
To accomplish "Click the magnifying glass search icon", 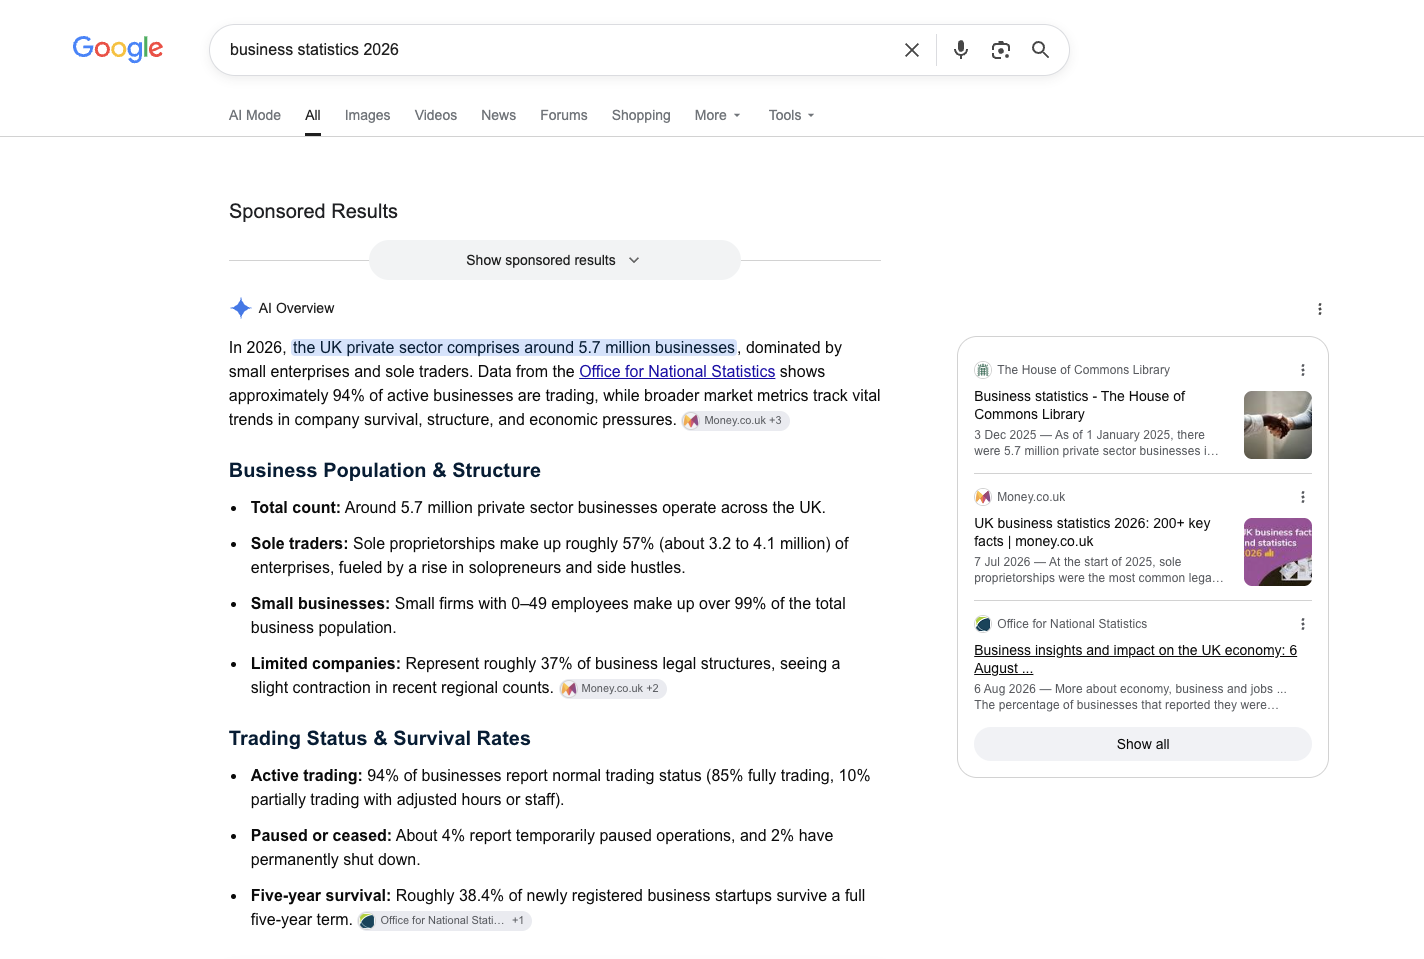I will (1040, 50).
